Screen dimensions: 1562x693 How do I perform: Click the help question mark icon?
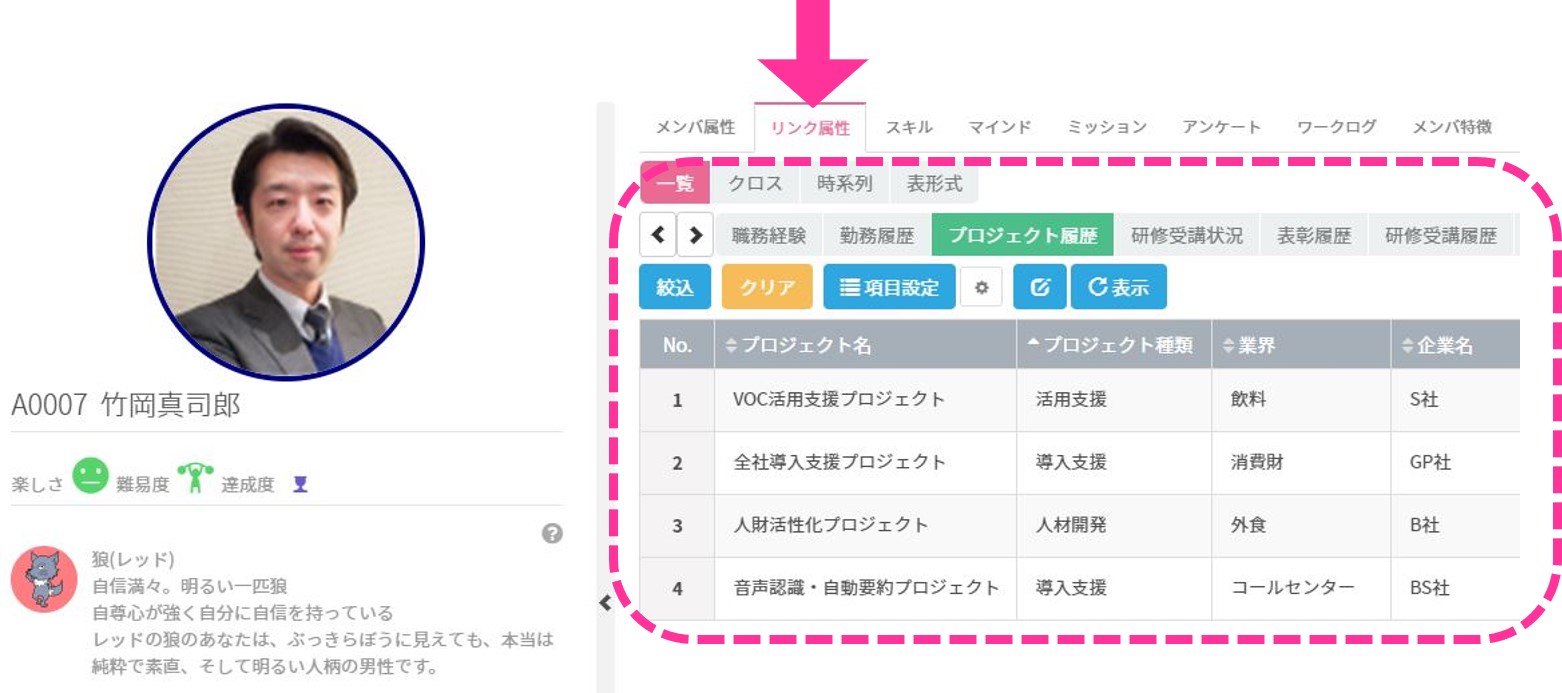pyautogui.click(x=549, y=535)
